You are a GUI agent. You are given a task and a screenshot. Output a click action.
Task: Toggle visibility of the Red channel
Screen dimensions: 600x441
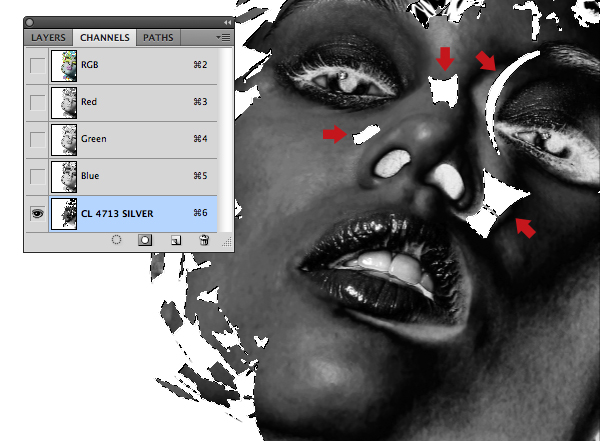point(37,103)
